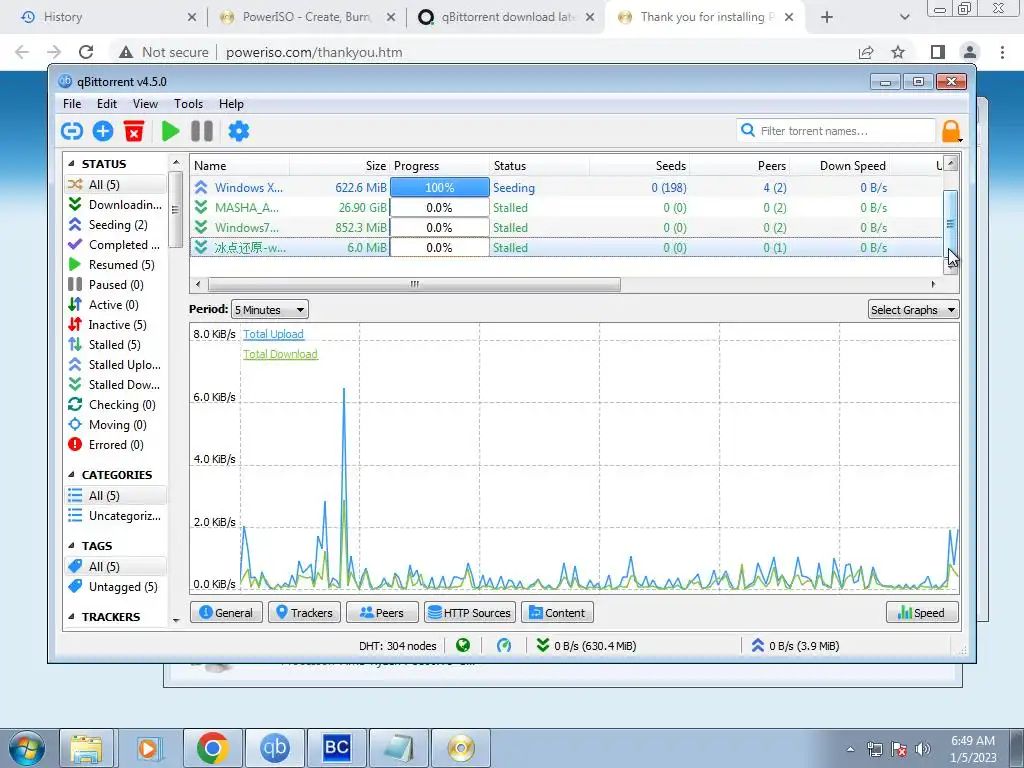1024x768 pixels.
Task: Click the 100% progress bar of Windows X
Action: click(440, 187)
